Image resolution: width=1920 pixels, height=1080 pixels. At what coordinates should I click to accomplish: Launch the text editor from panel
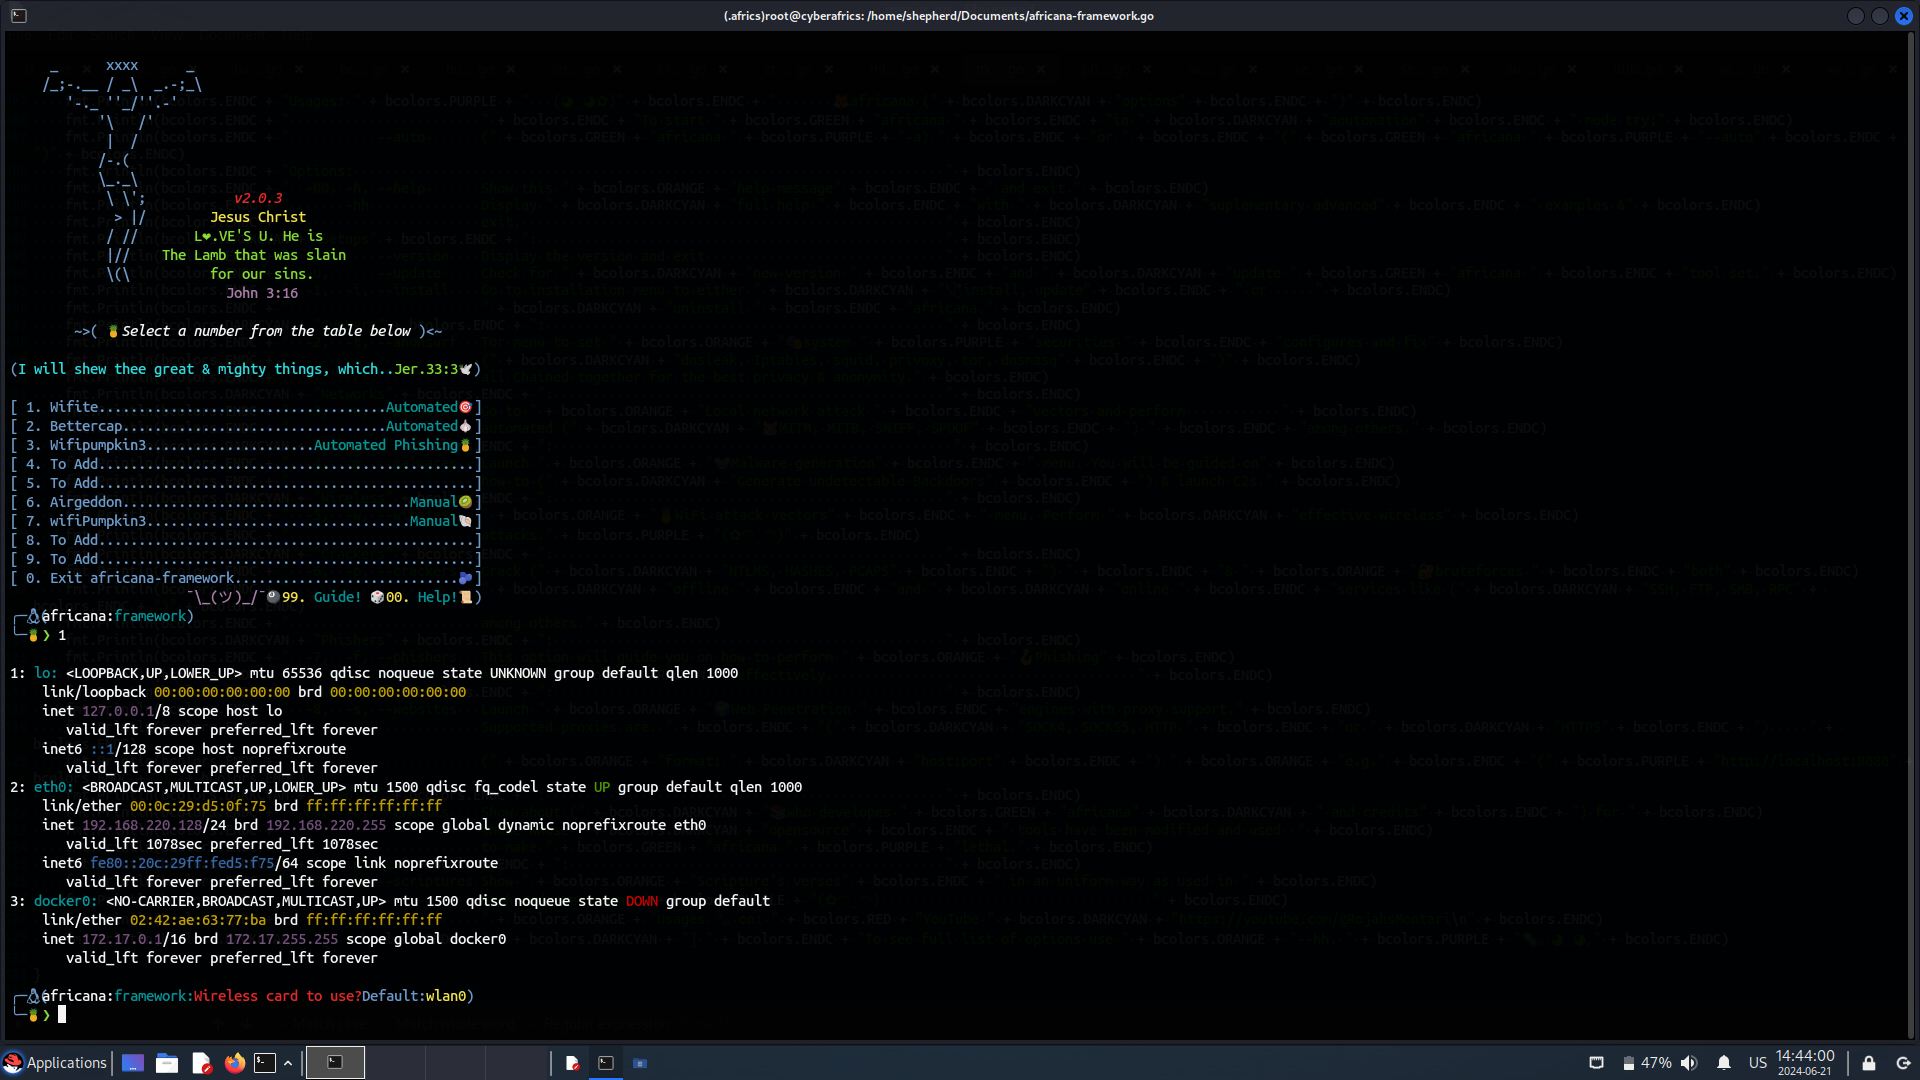tap(201, 1063)
